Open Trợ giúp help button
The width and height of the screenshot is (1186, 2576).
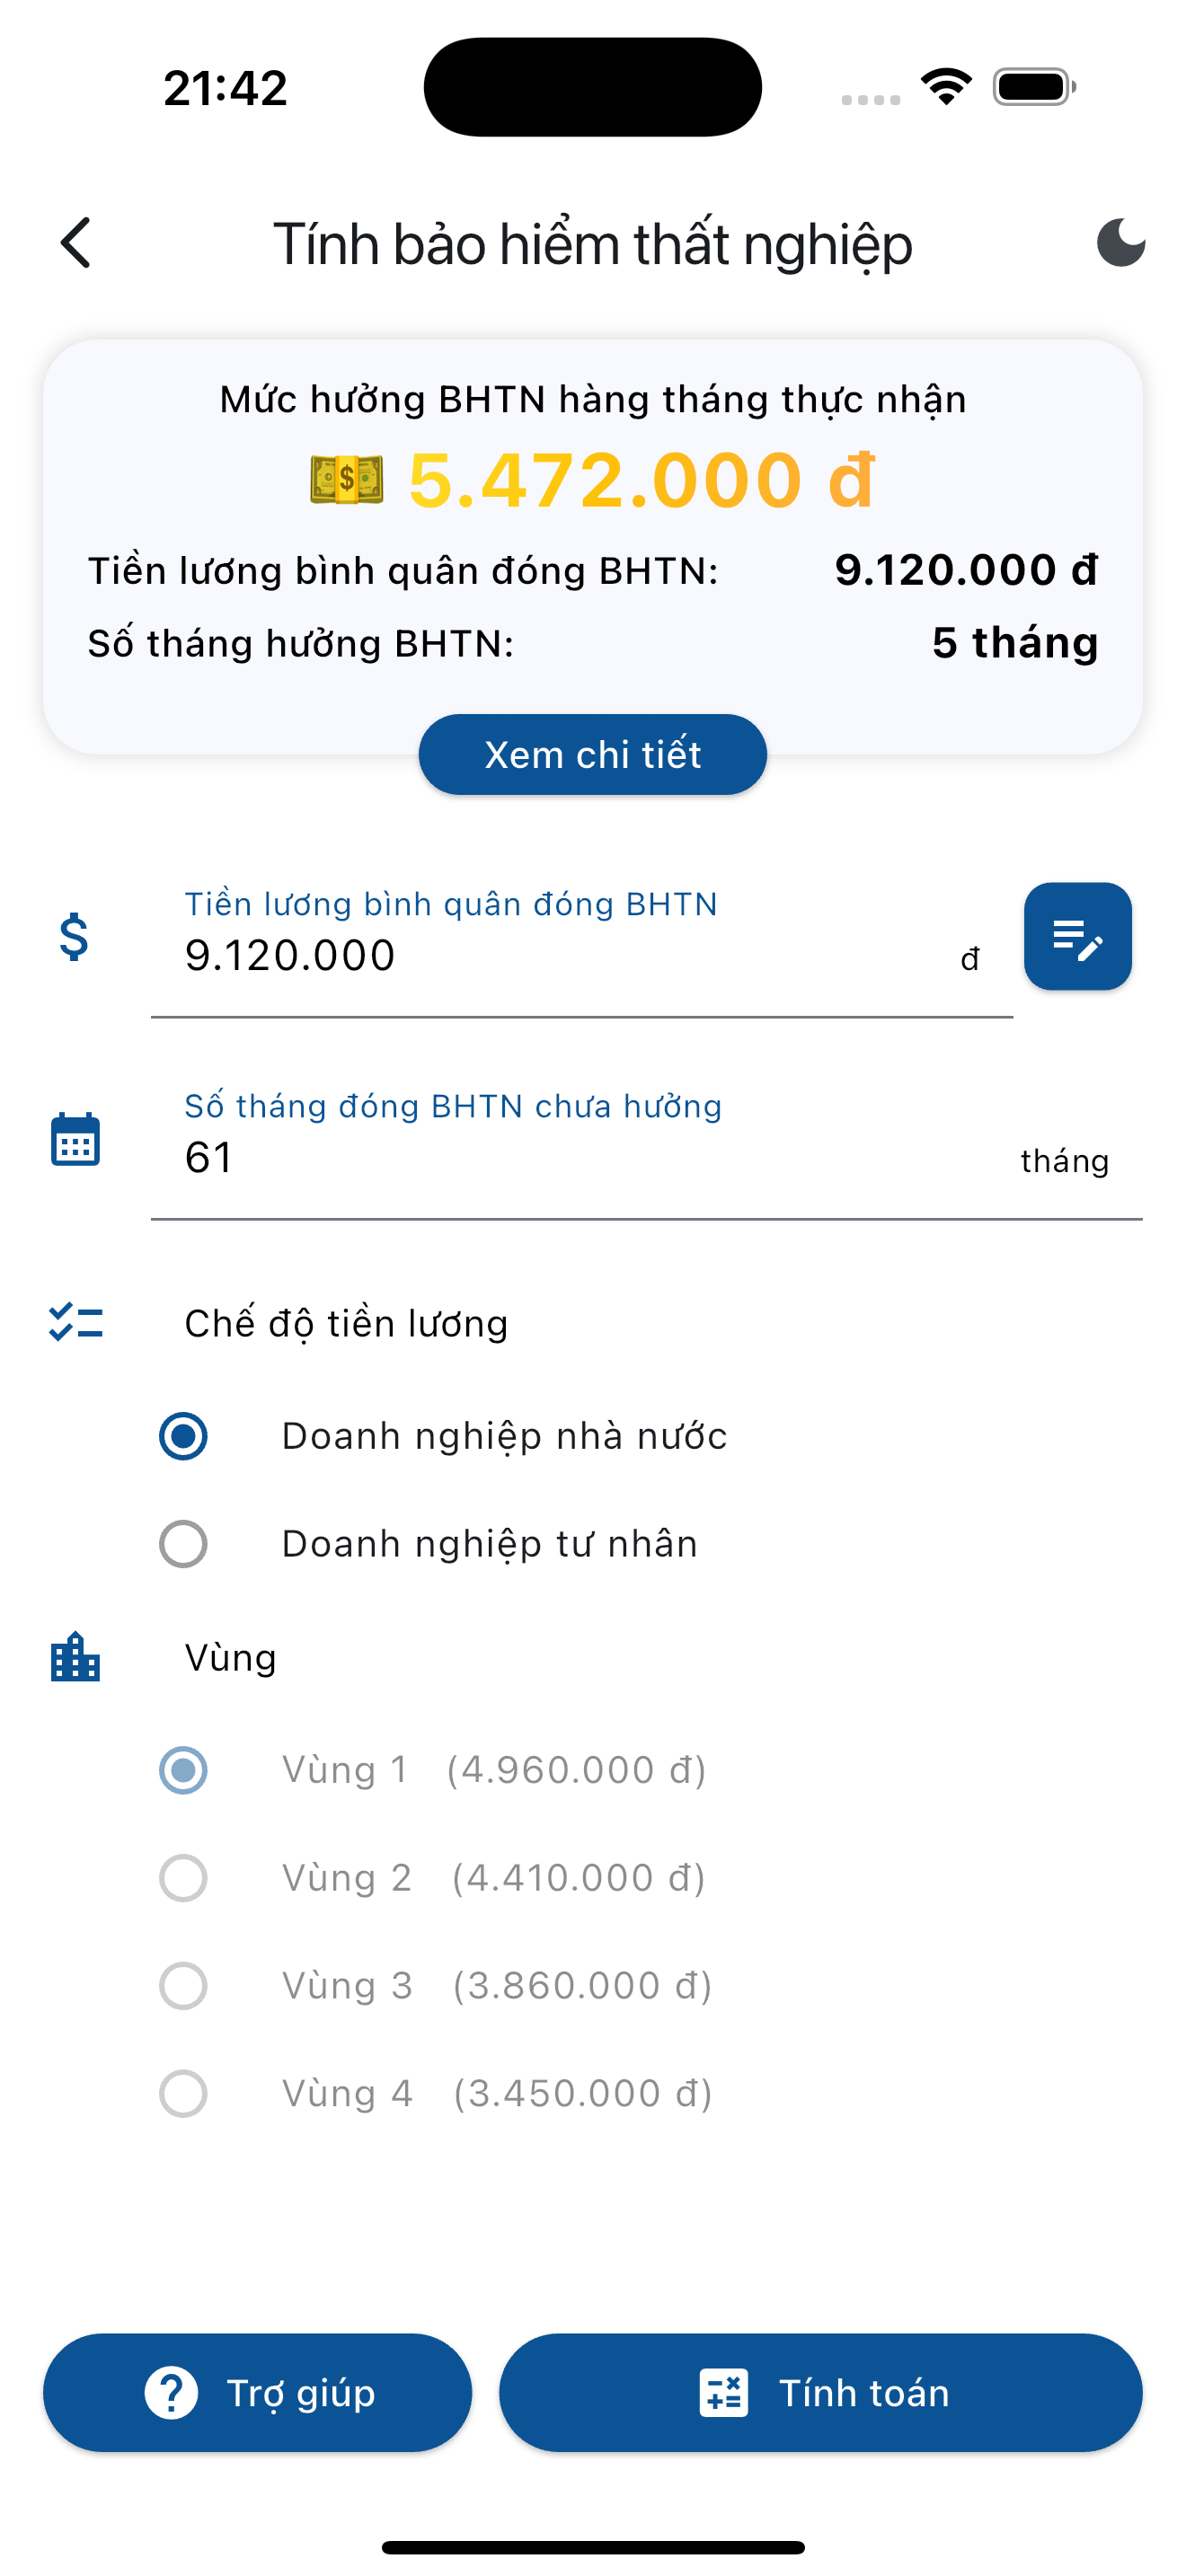click(257, 2393)
